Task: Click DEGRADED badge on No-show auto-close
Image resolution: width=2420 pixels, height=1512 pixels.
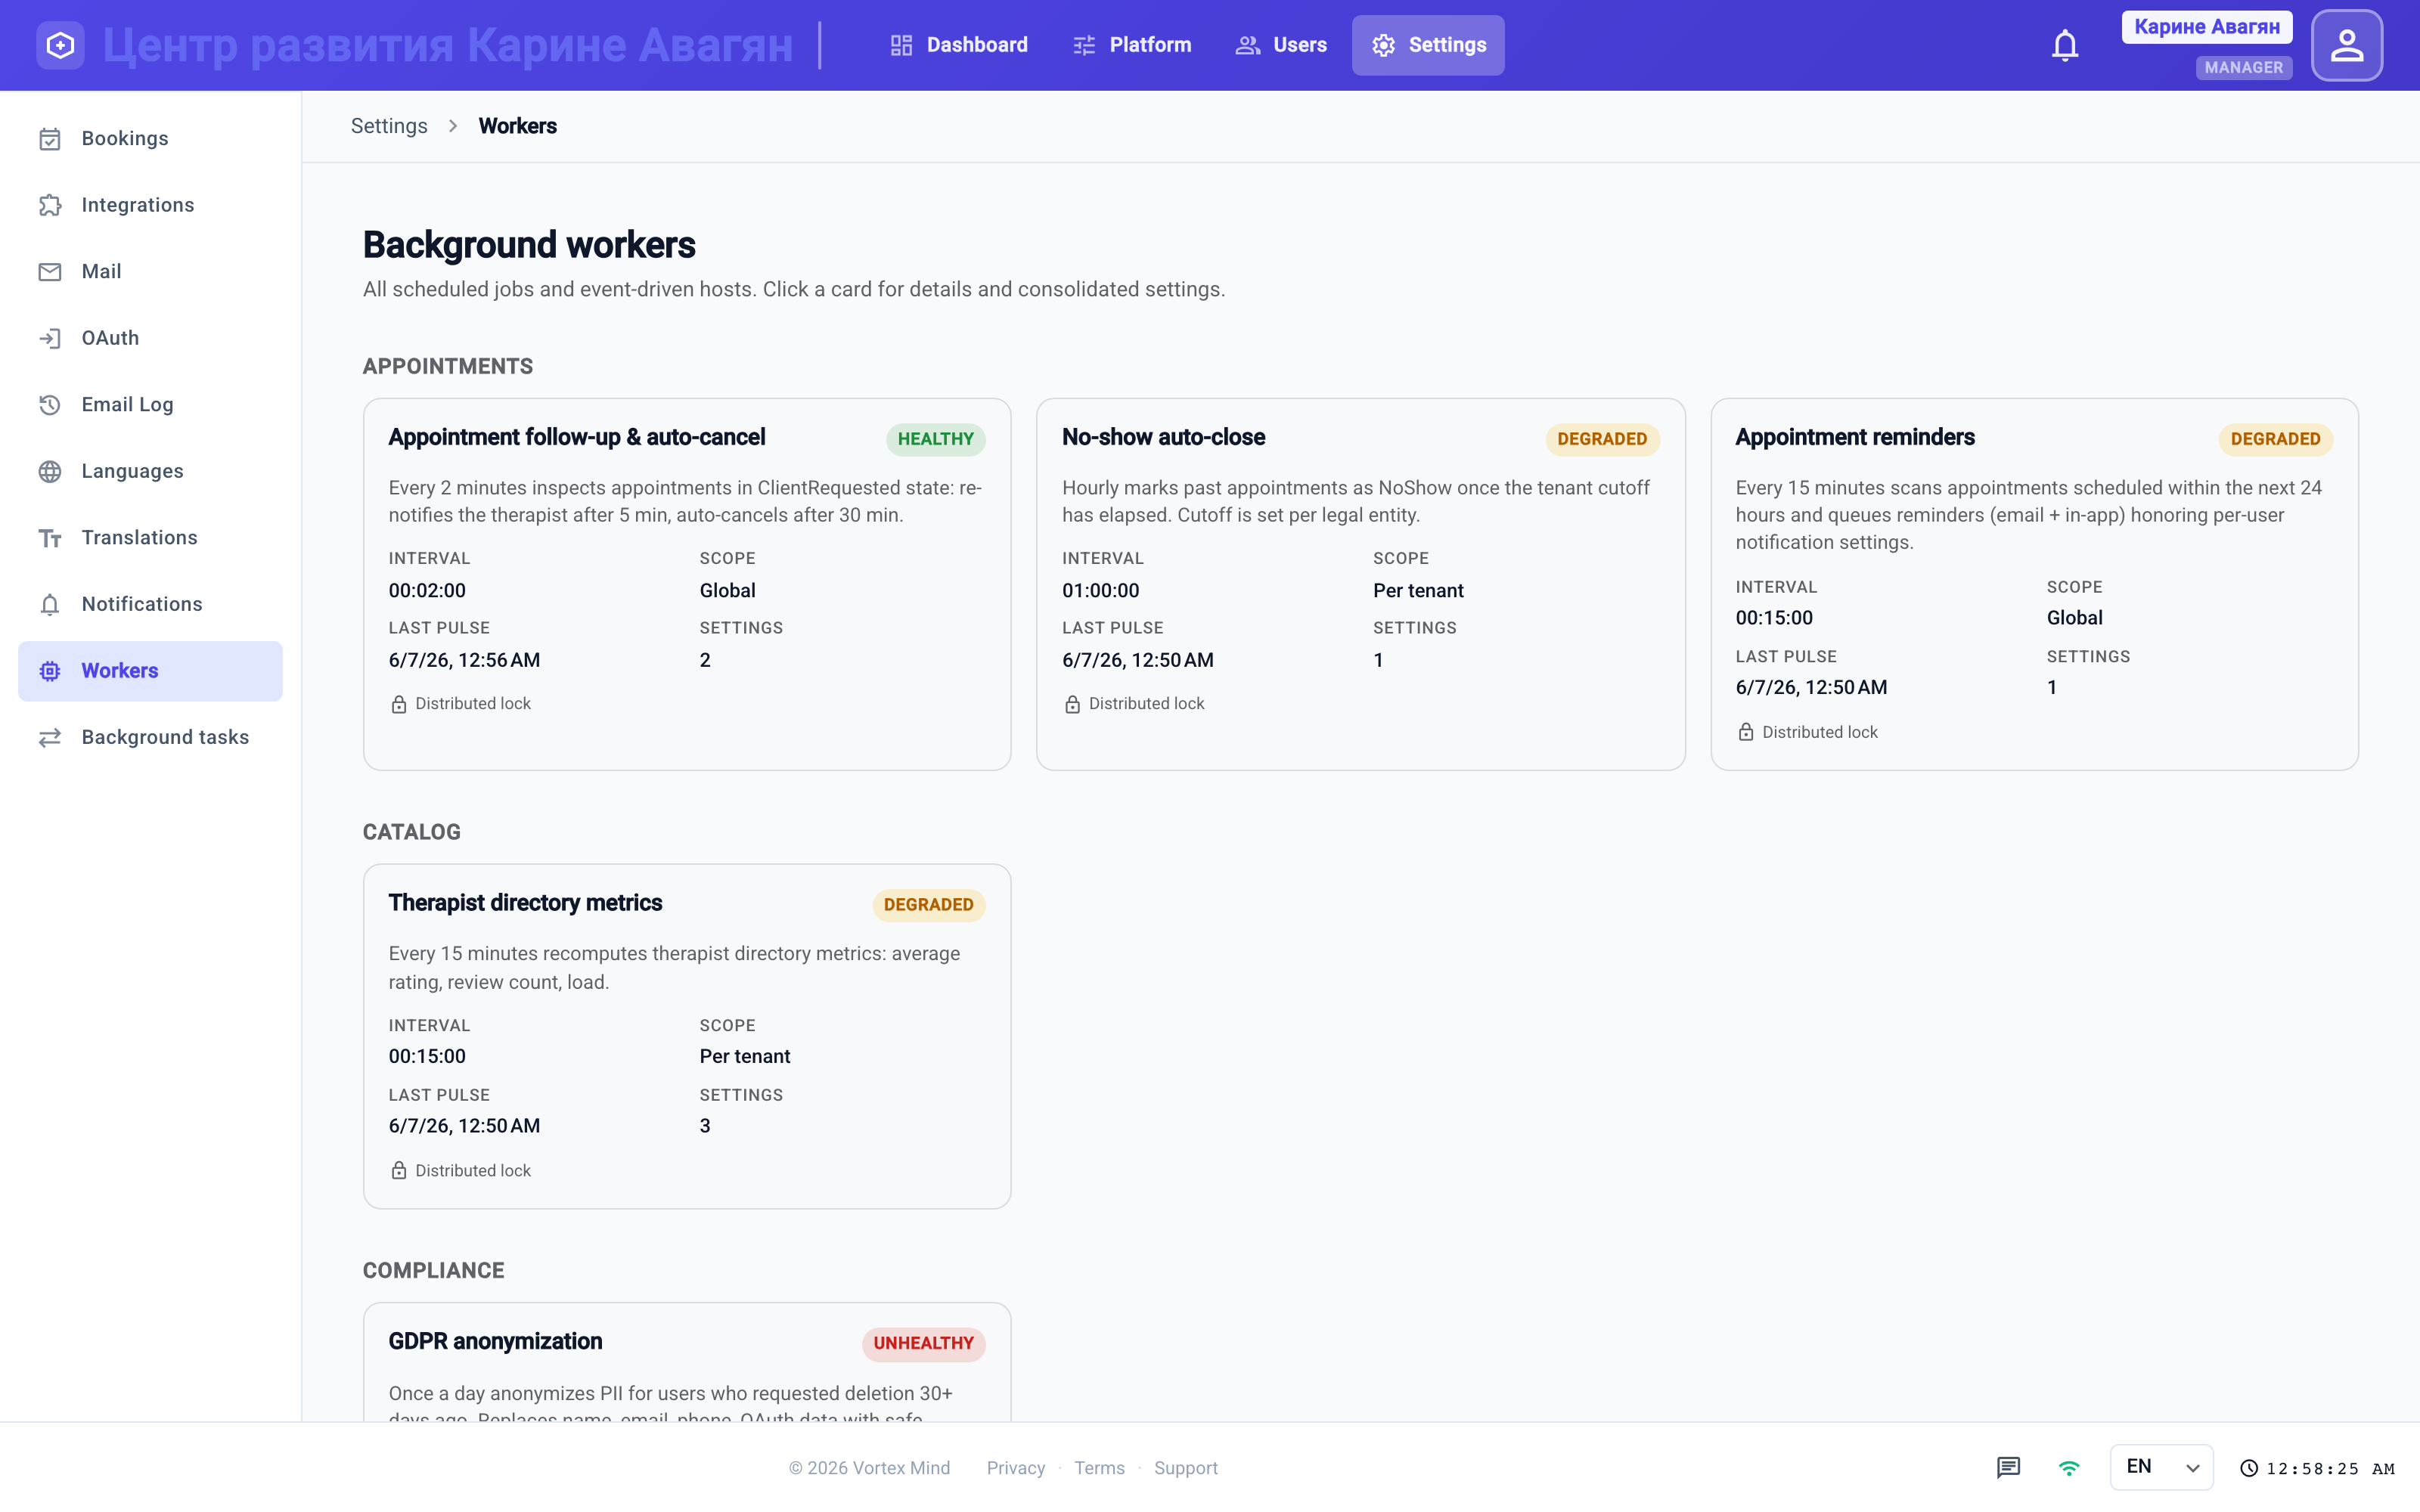Action: click(x=1602, y=439)
